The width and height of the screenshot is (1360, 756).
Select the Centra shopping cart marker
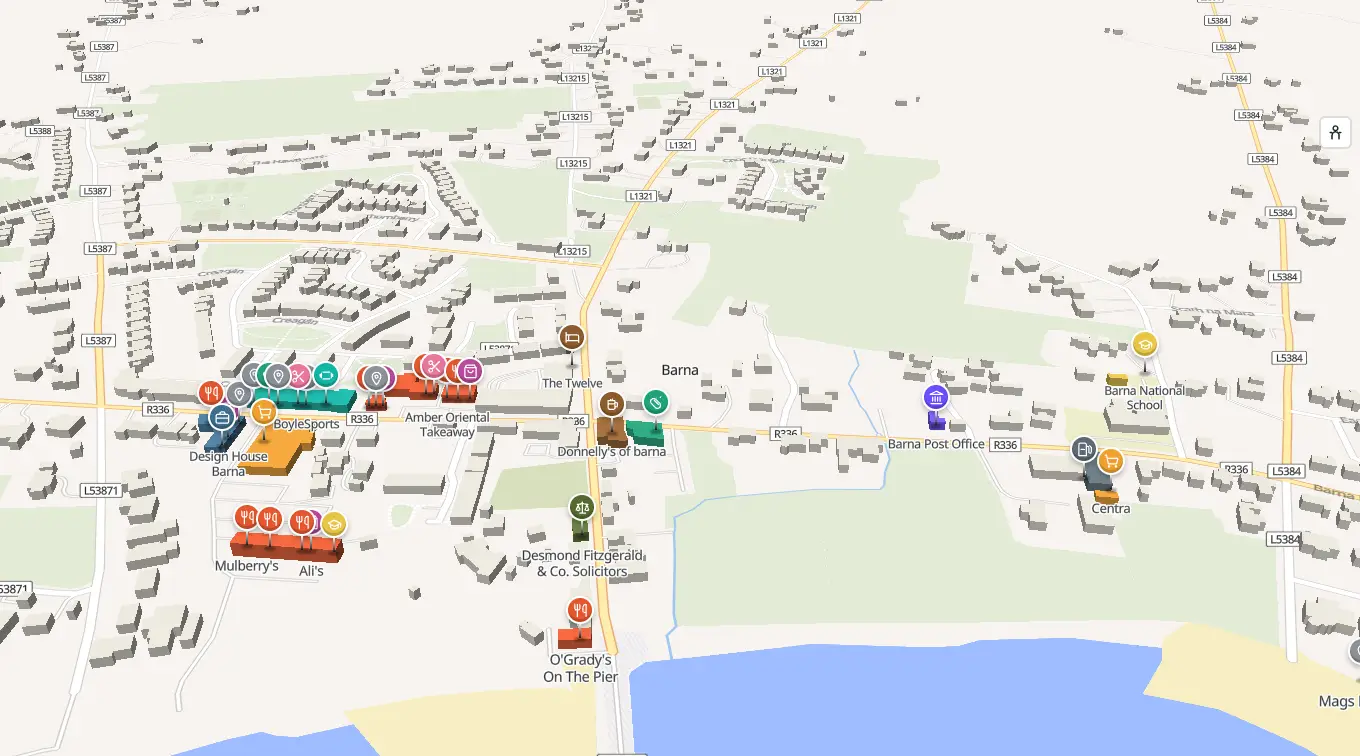point(1110,461)
